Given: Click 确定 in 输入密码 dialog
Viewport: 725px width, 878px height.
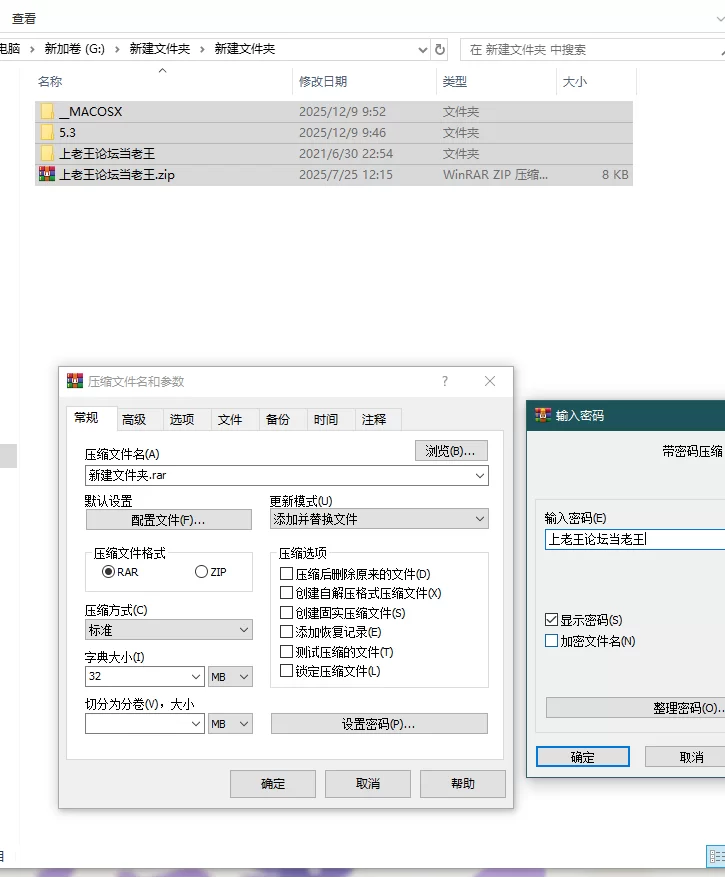Looking at the screenshot, I should pyautogui.click(x=583, y=757).
